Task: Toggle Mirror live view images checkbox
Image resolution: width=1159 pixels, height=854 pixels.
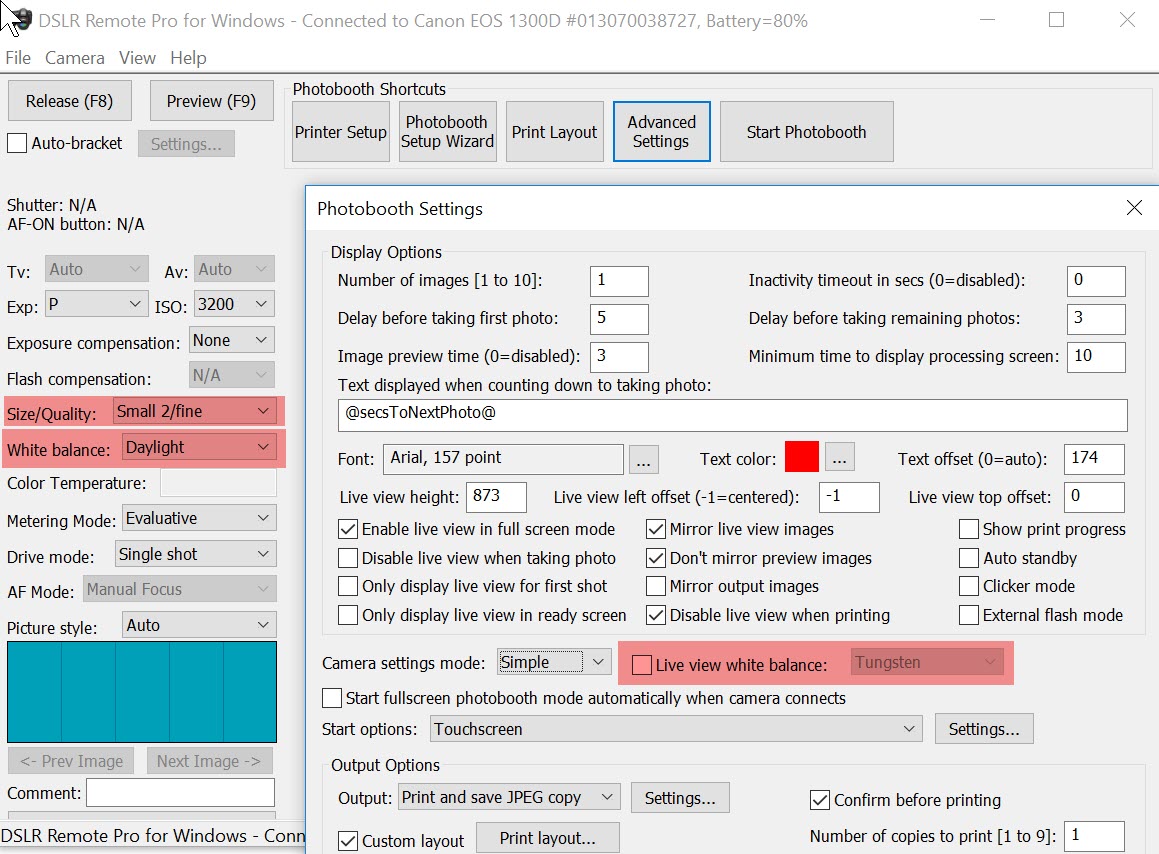Action: (x=656, y=529)
